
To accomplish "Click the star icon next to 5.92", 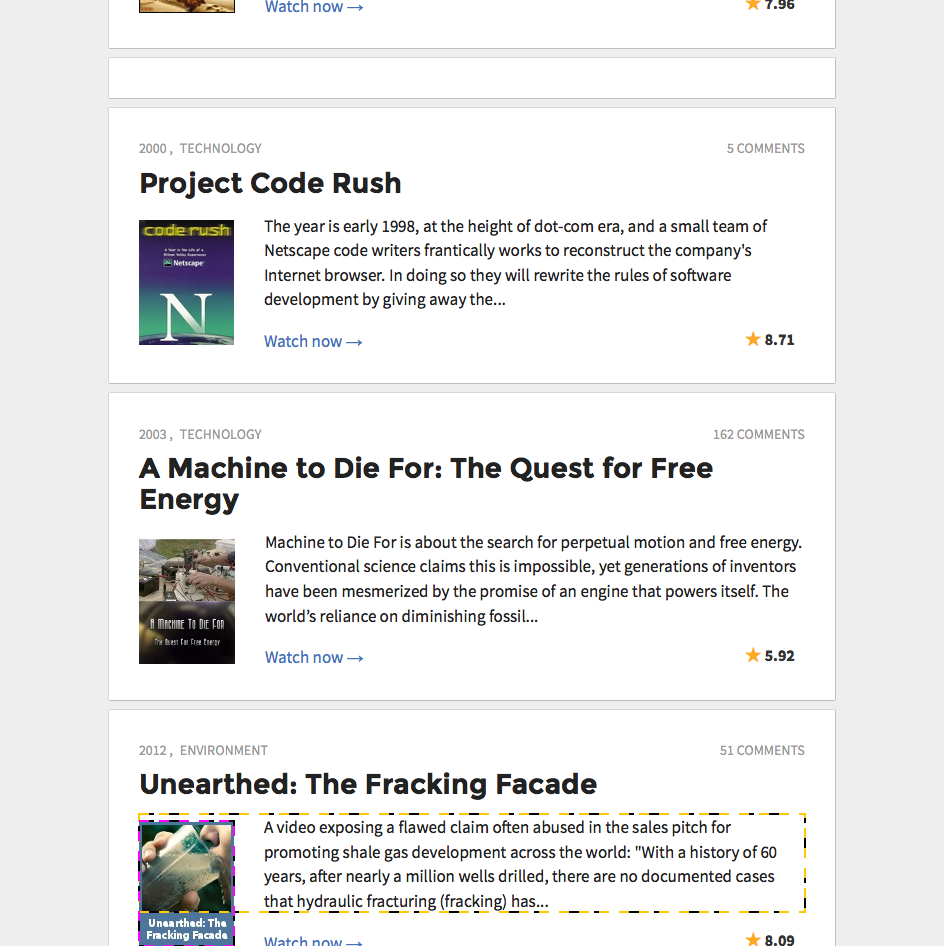I will point(752,655).
